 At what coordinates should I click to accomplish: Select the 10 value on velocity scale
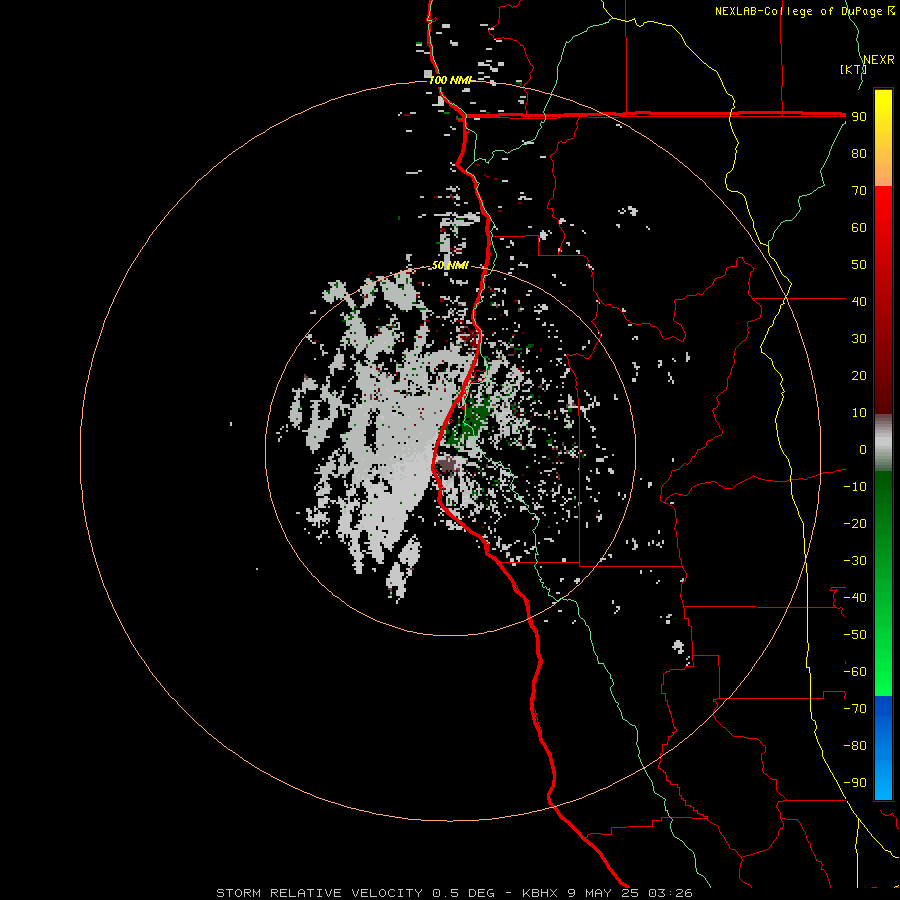tap(859, 413)
